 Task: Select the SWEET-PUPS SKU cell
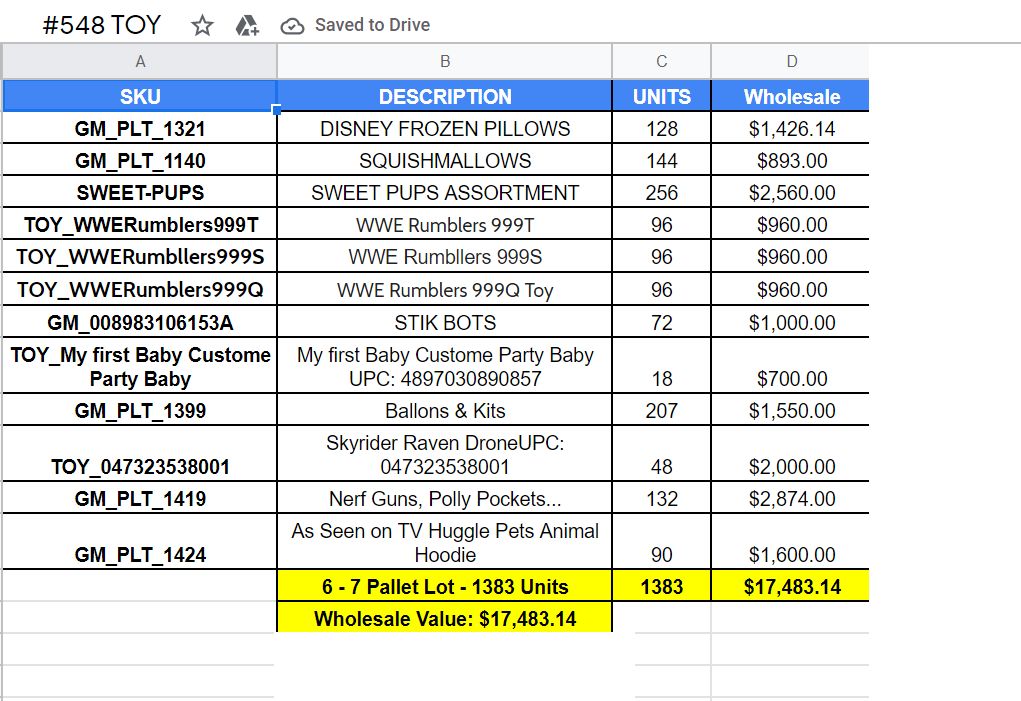tap(140, 193)
